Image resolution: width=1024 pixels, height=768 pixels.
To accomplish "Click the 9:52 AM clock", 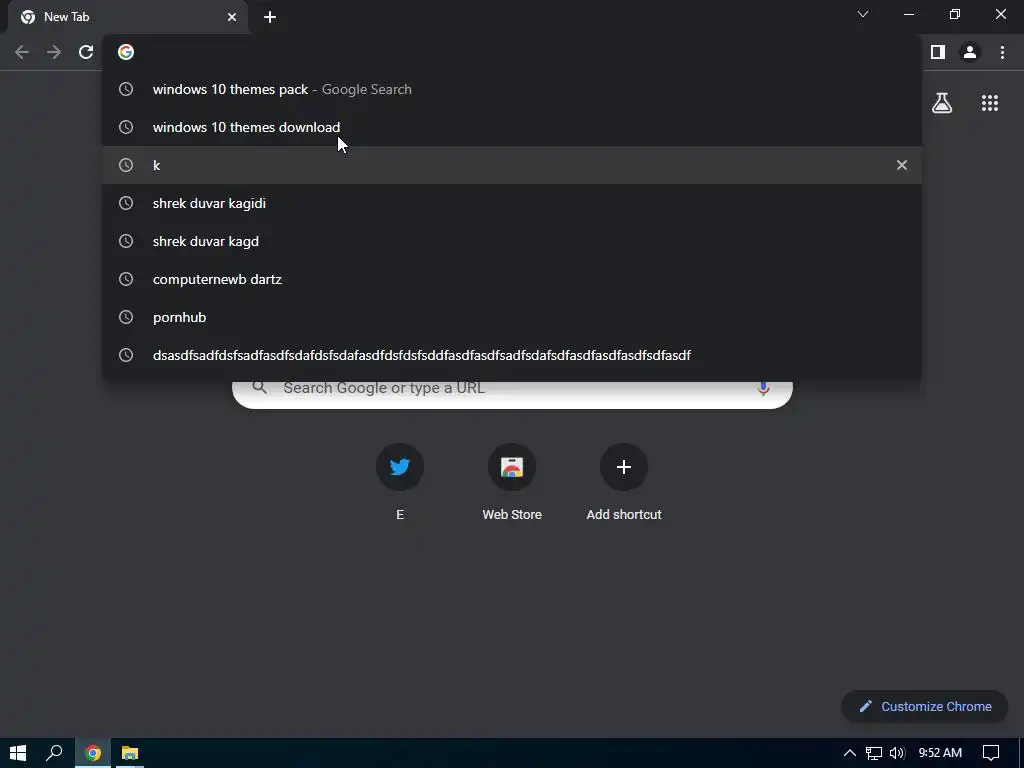I will [940, 753].
